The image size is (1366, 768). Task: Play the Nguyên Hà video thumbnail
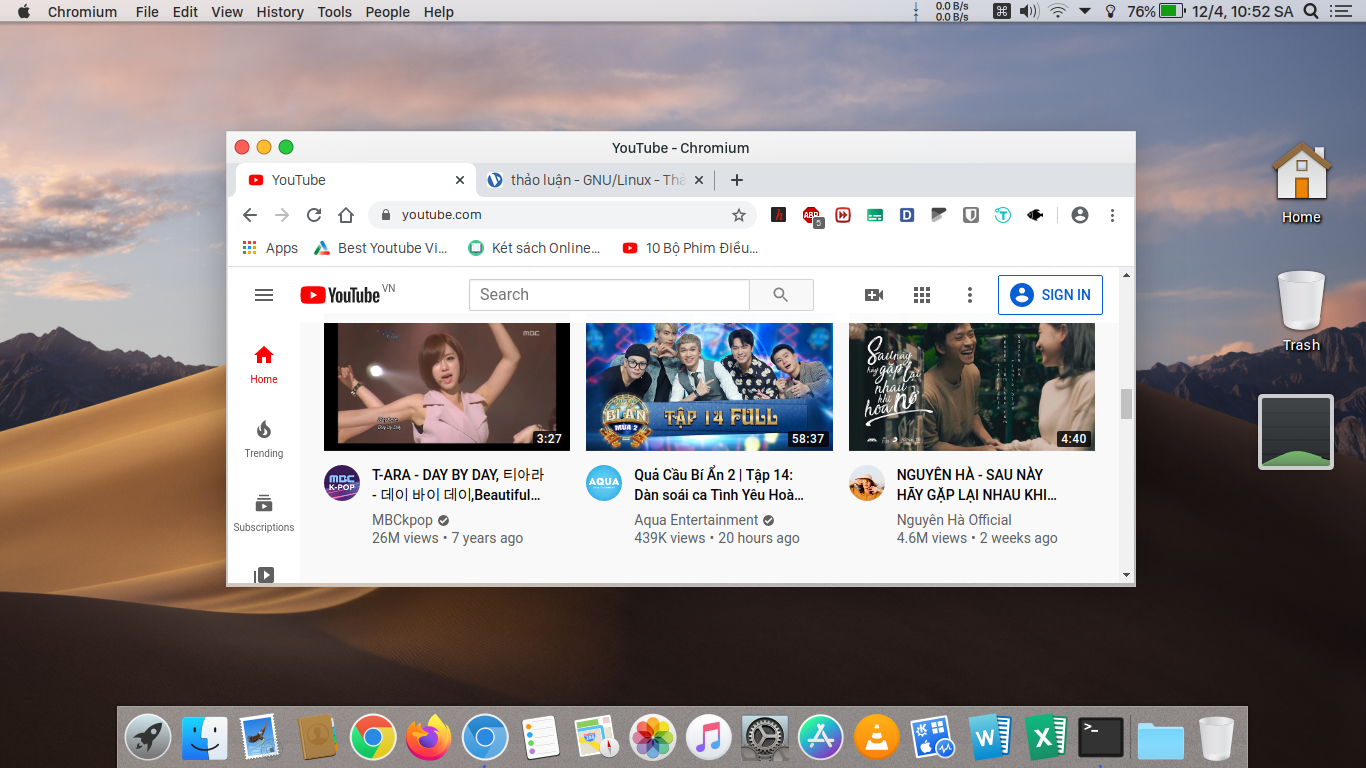pyautogui.click(x=972, y=387)
